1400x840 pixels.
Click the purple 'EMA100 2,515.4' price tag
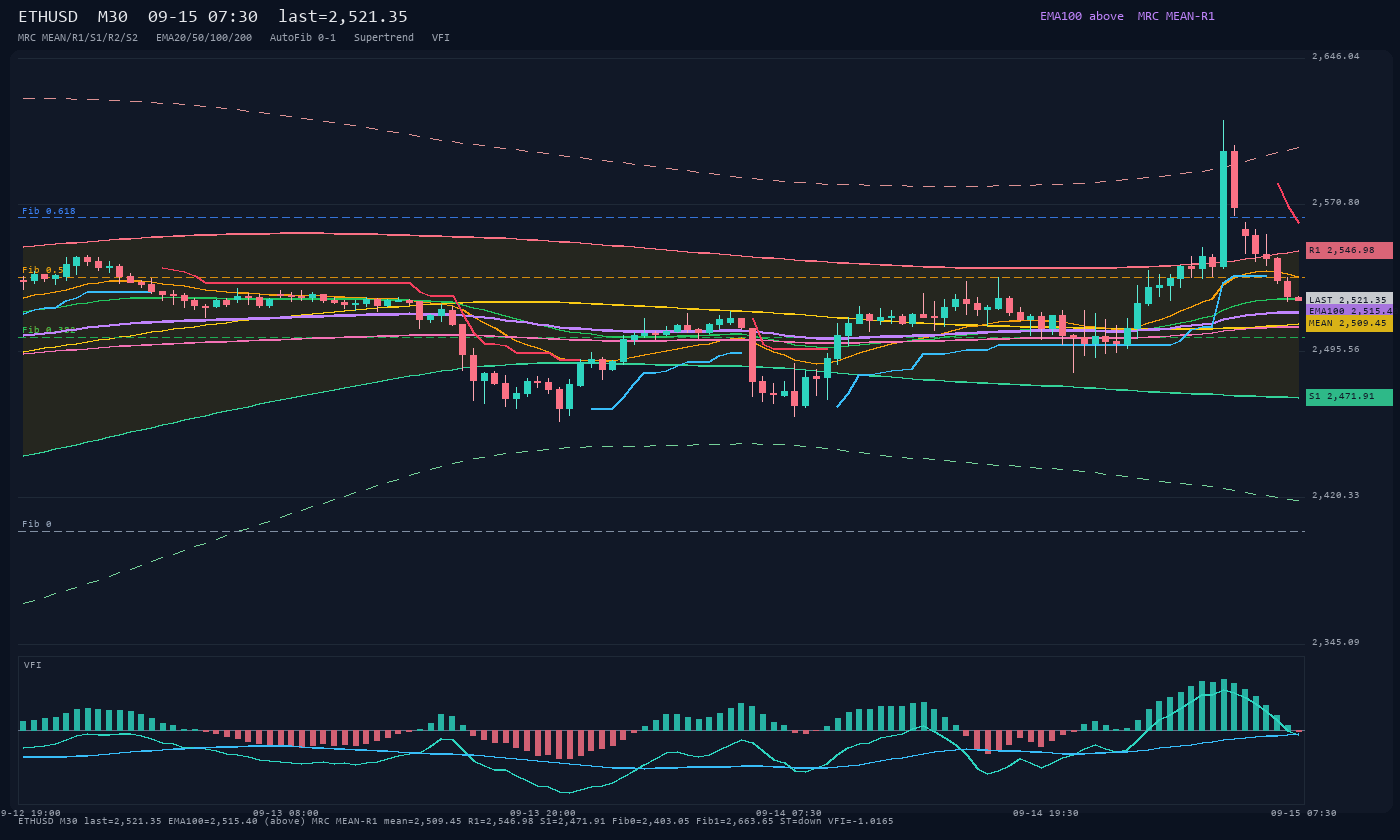pos(1349,311)
